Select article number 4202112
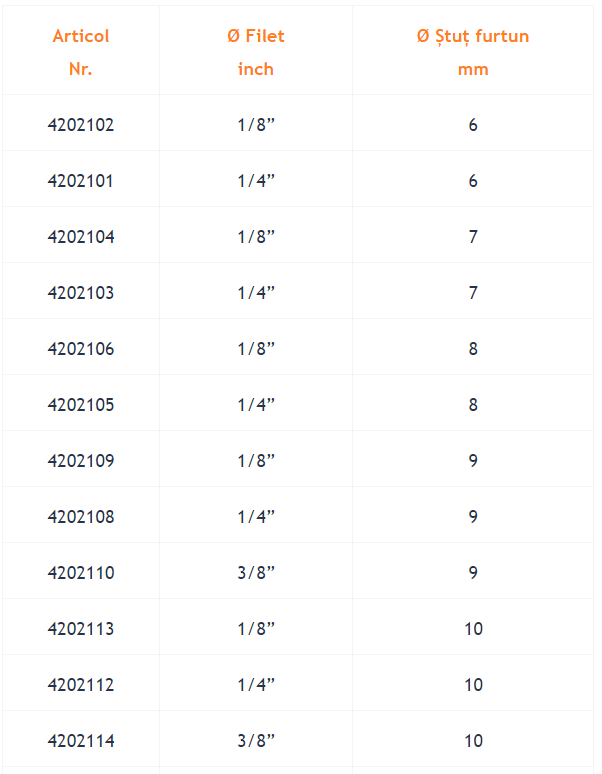The width and height of the screenshot is (602, 774). tap(81, 685)
